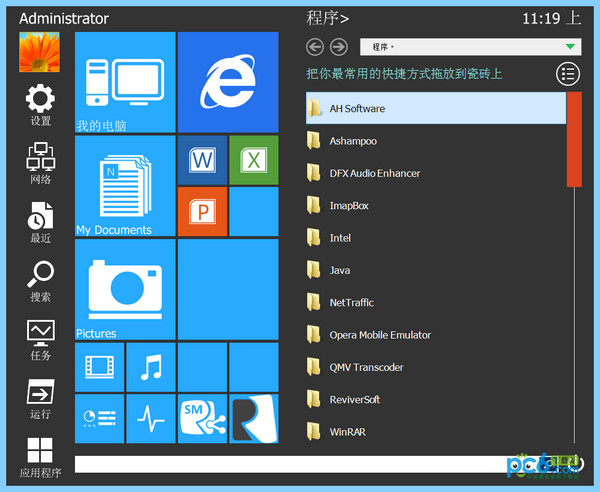
Task: Click the 程序> breadcrumb heading
Action: (x=328, y=18)
